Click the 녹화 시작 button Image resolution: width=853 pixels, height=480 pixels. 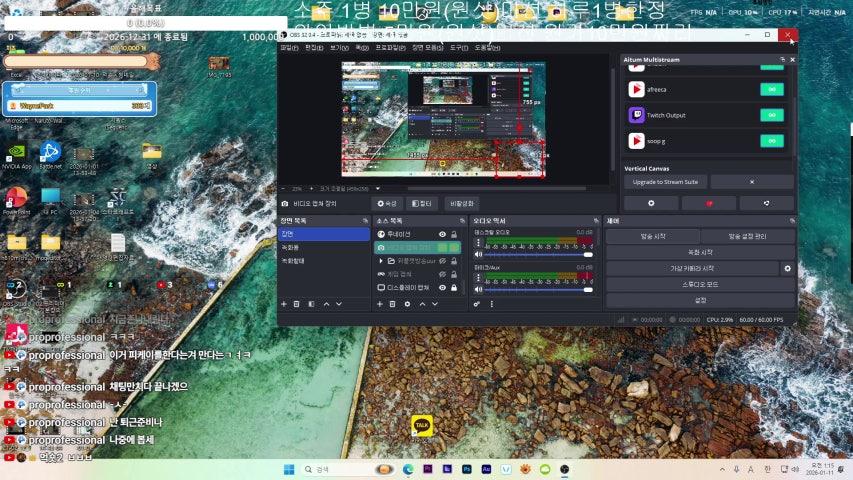click(700, 253)
